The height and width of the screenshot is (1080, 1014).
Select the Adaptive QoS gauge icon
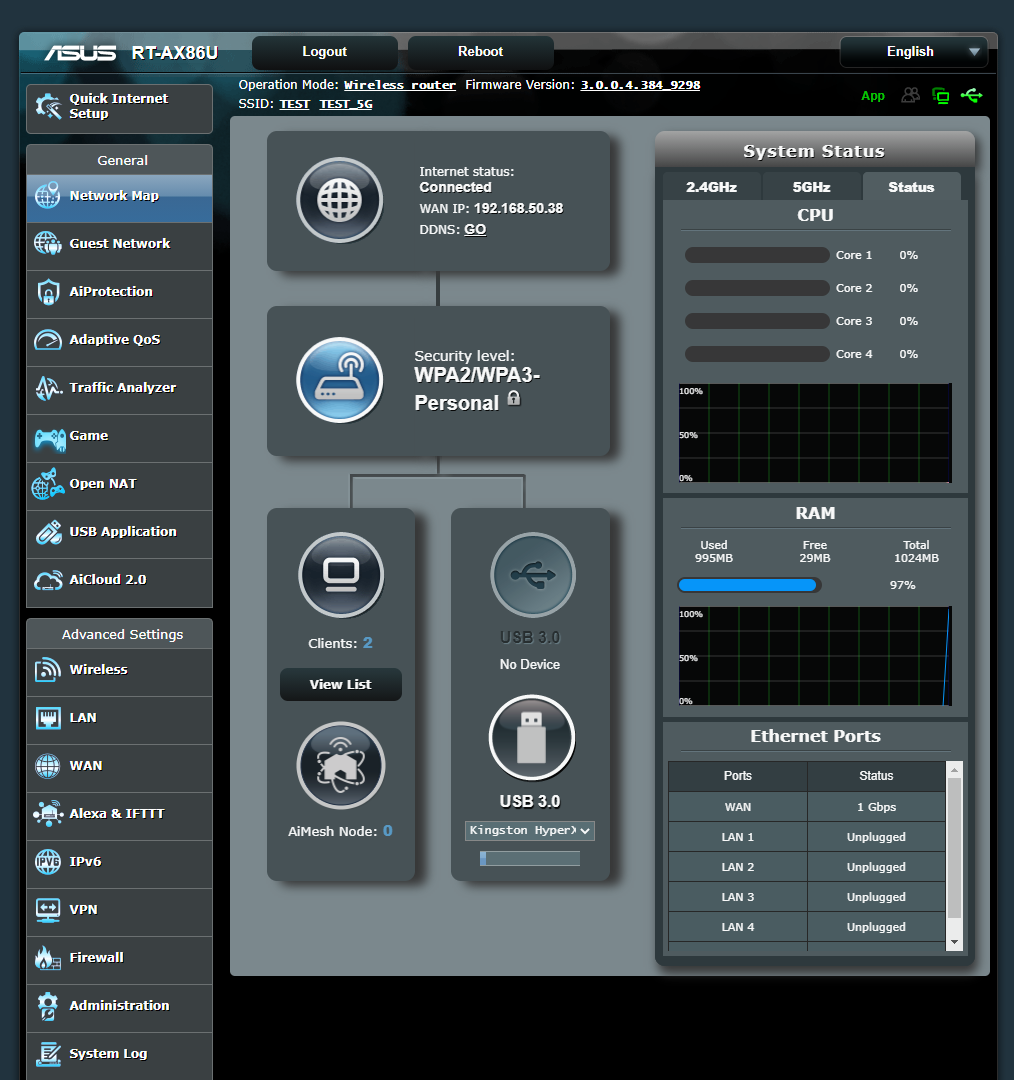point(46,341)
